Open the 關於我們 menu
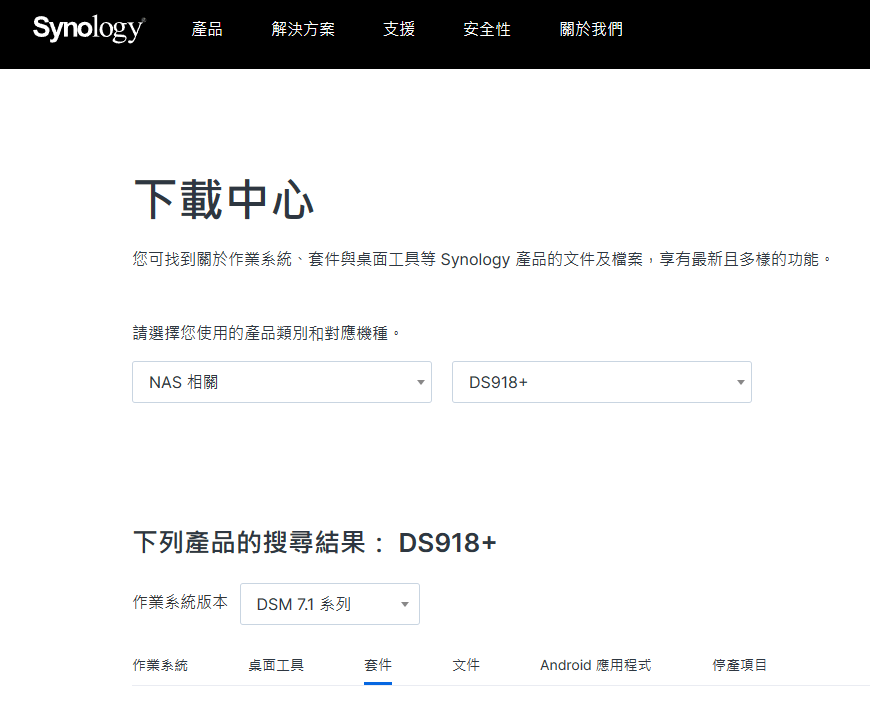 pos(591,29)
